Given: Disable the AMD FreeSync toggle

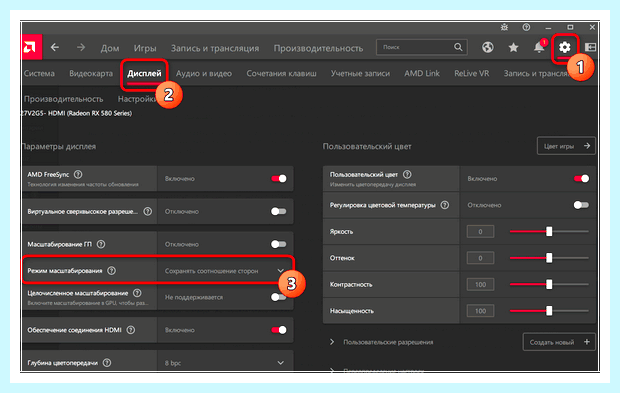Looking at the screenshot, I should pos(279,179).
